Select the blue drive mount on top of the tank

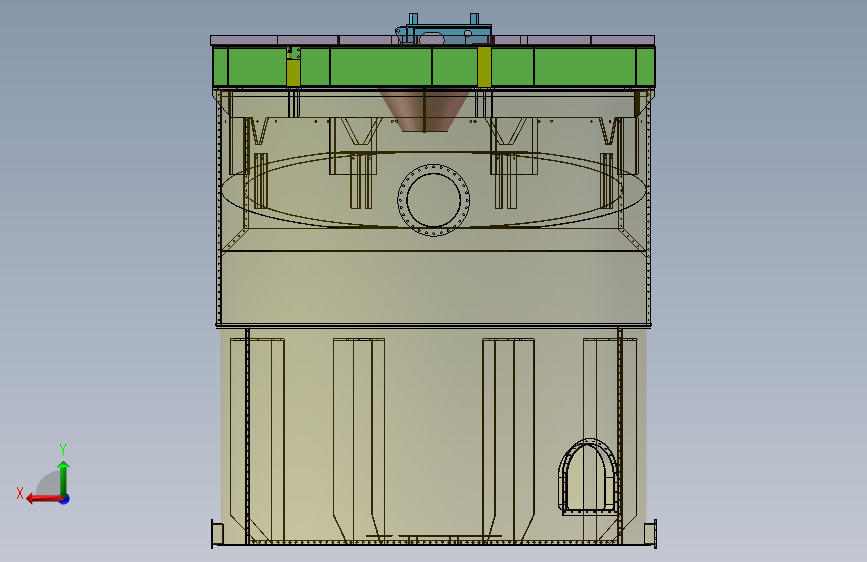click(443, 30)
